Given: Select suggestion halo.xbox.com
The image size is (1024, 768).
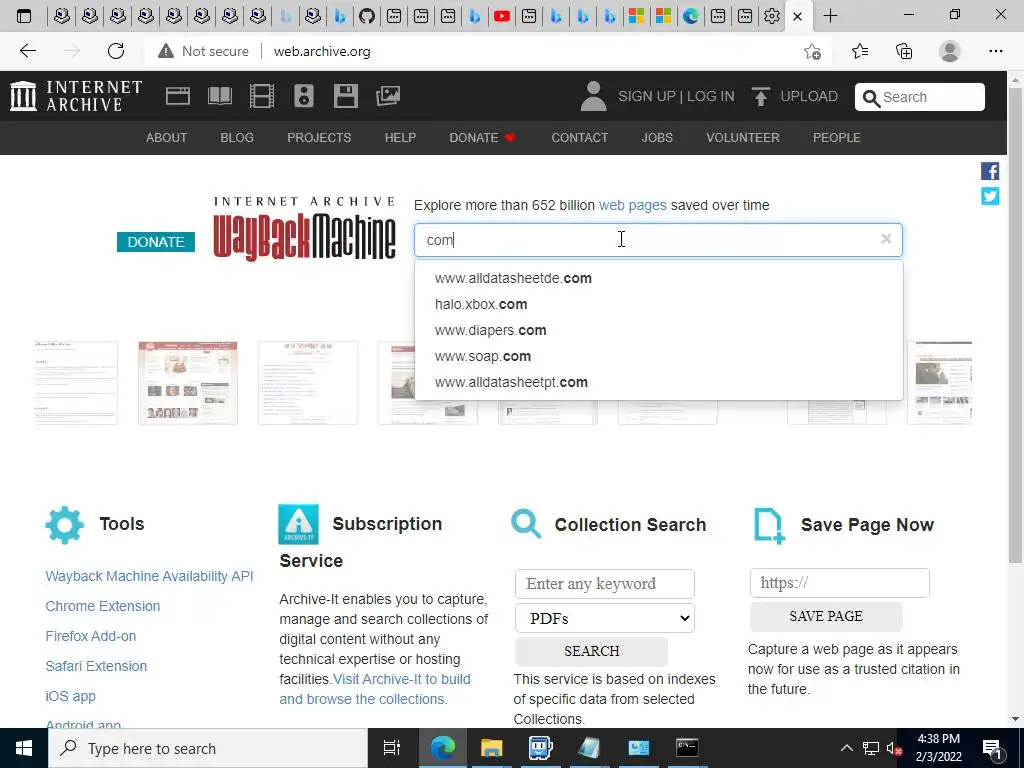Looking at the screenshot, I should tap(659, 304).
